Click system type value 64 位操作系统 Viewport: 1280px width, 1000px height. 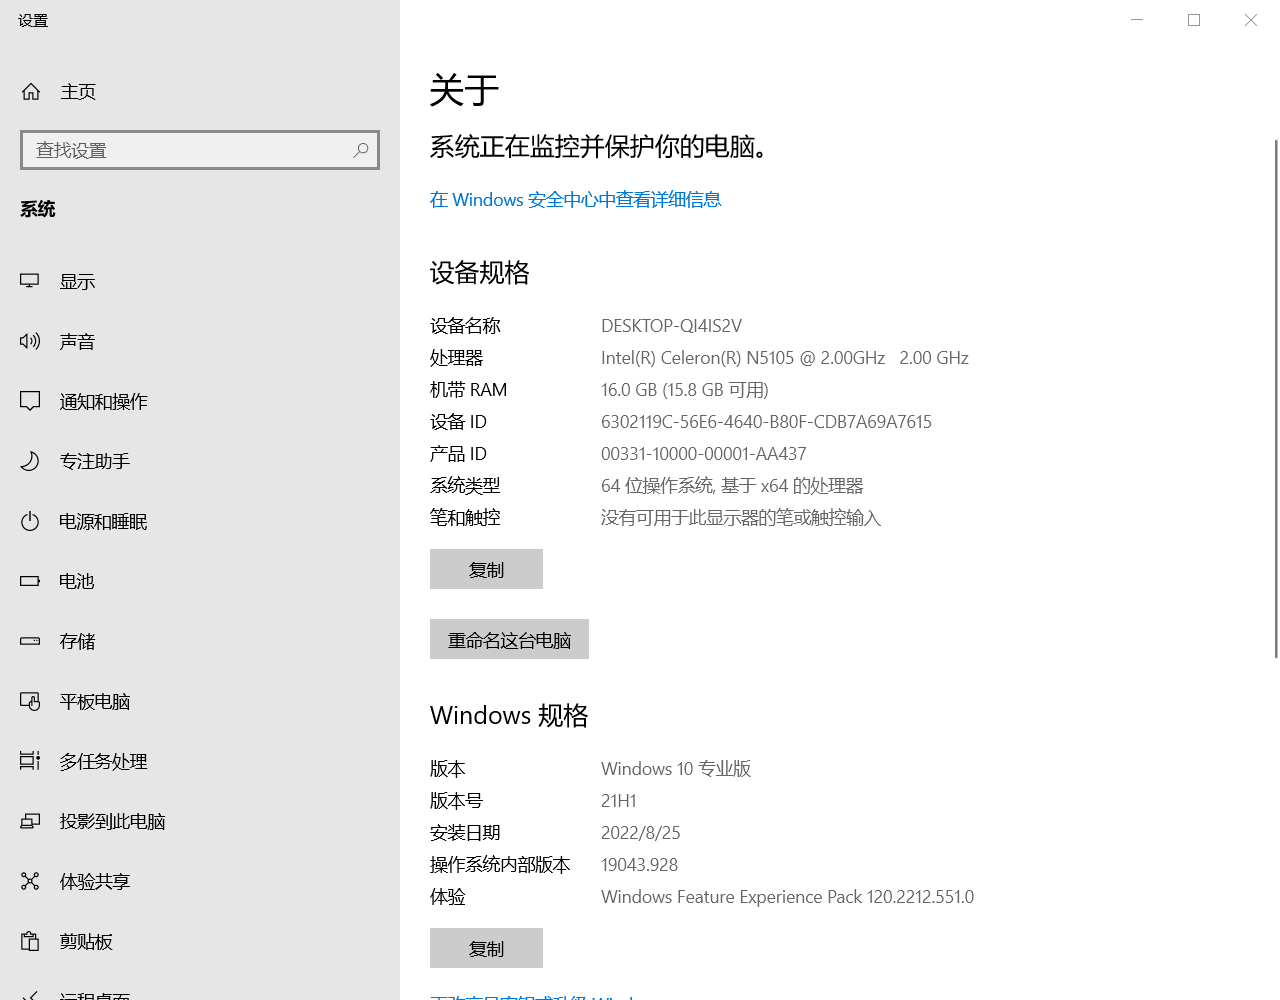(x=732, y=486)
